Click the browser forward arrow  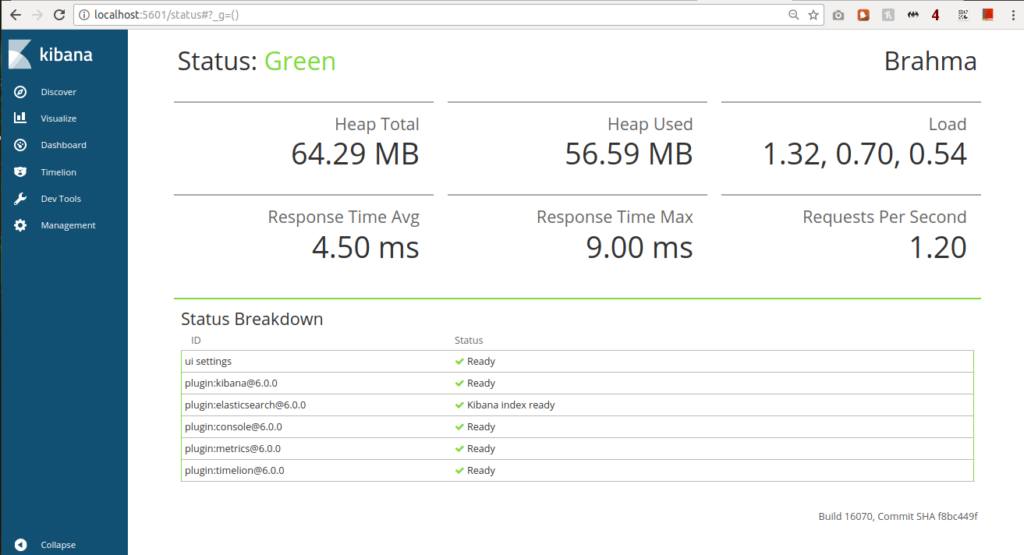[37, 14]
